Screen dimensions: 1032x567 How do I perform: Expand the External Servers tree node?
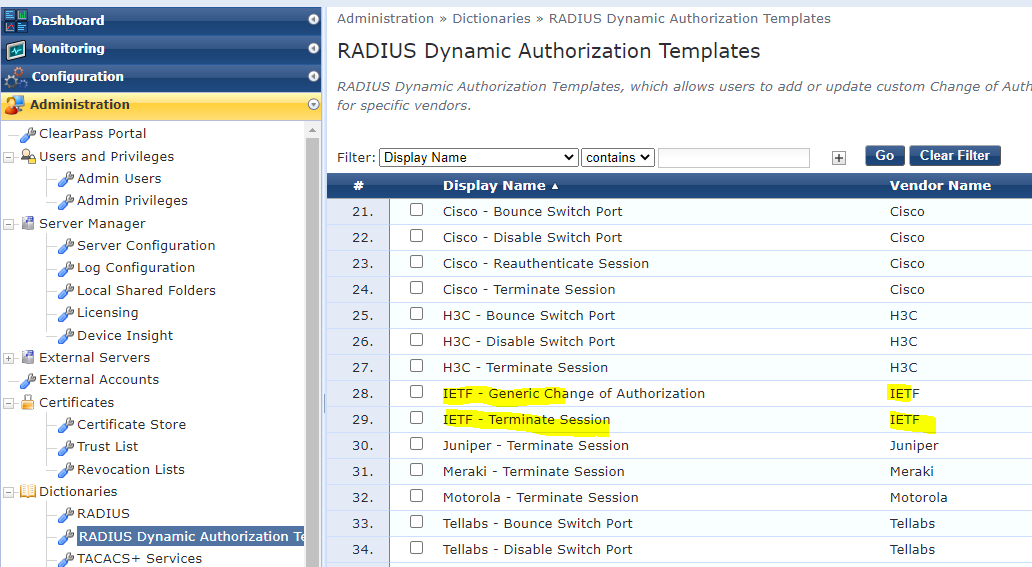pos(9,358)
